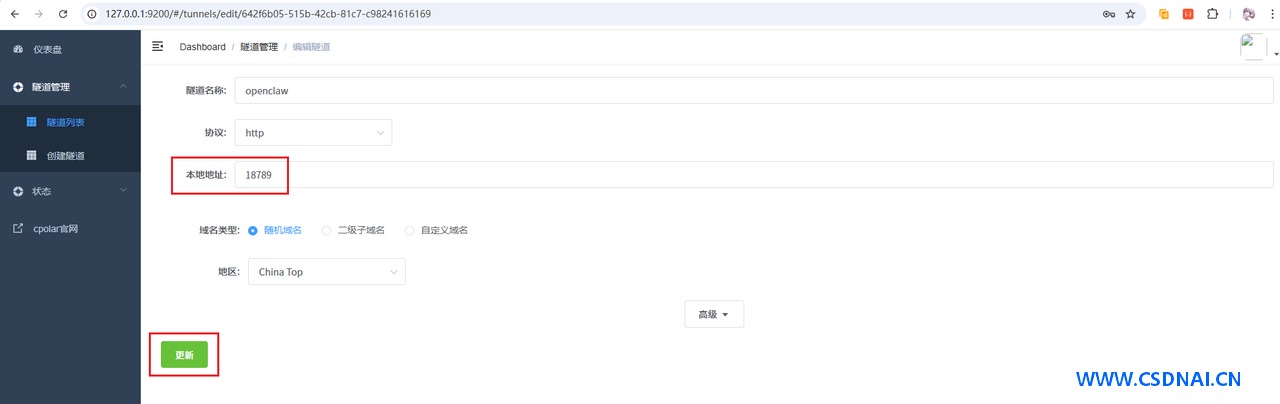Open 创建隧道 in the sidebar

coord(70,156)
